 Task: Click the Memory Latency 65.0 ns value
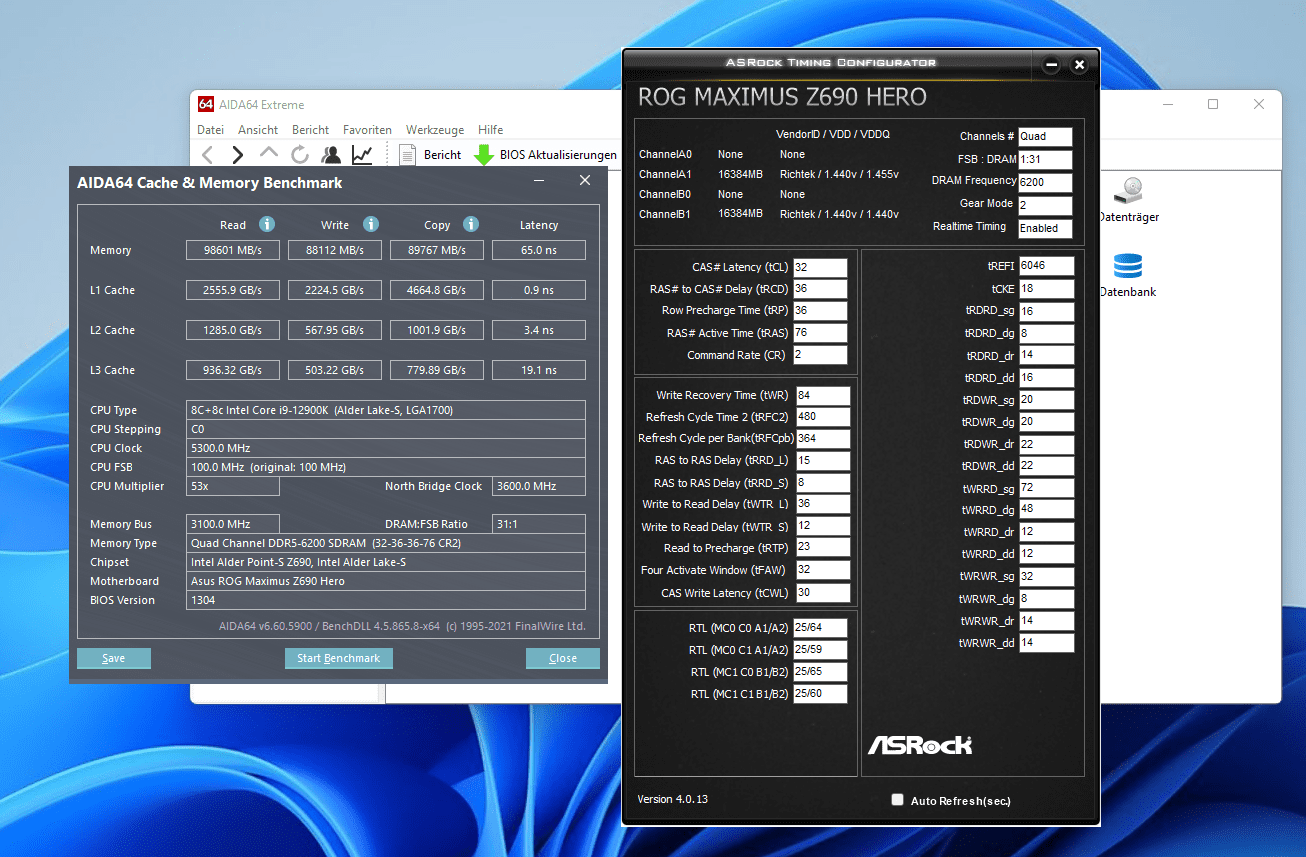tap(539, 250)
